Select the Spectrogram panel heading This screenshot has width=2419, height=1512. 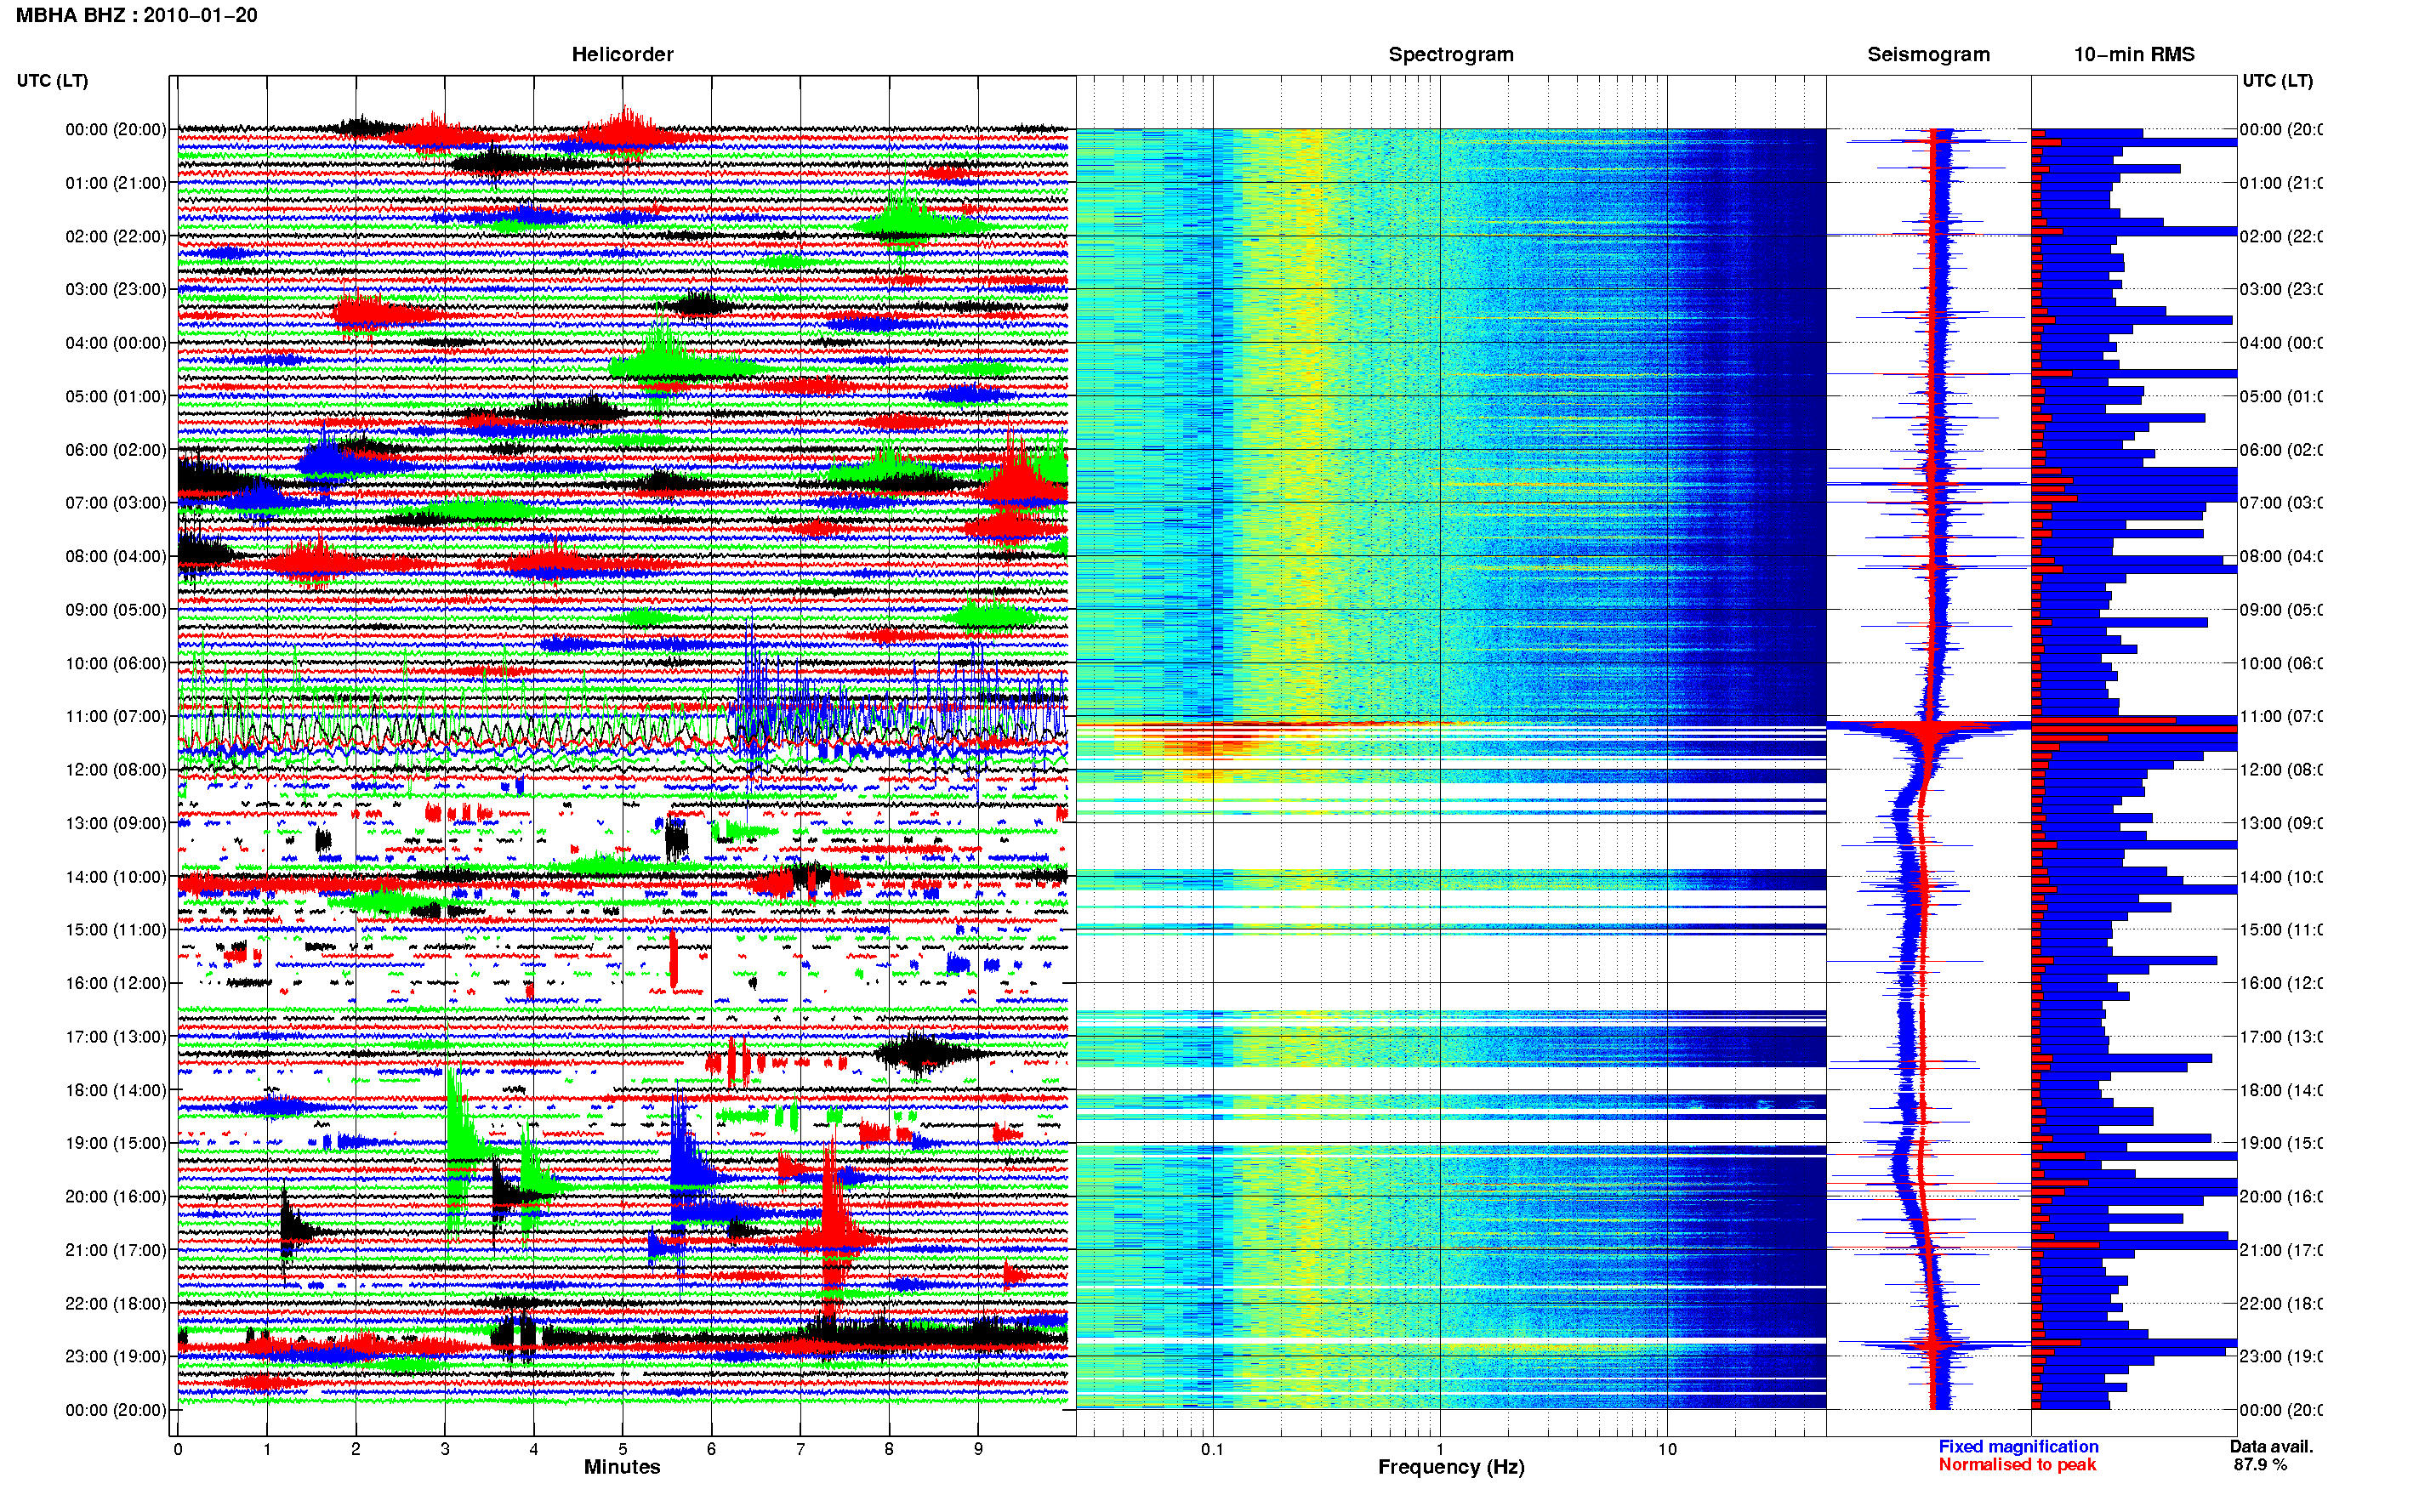(x=1450, y=54)
